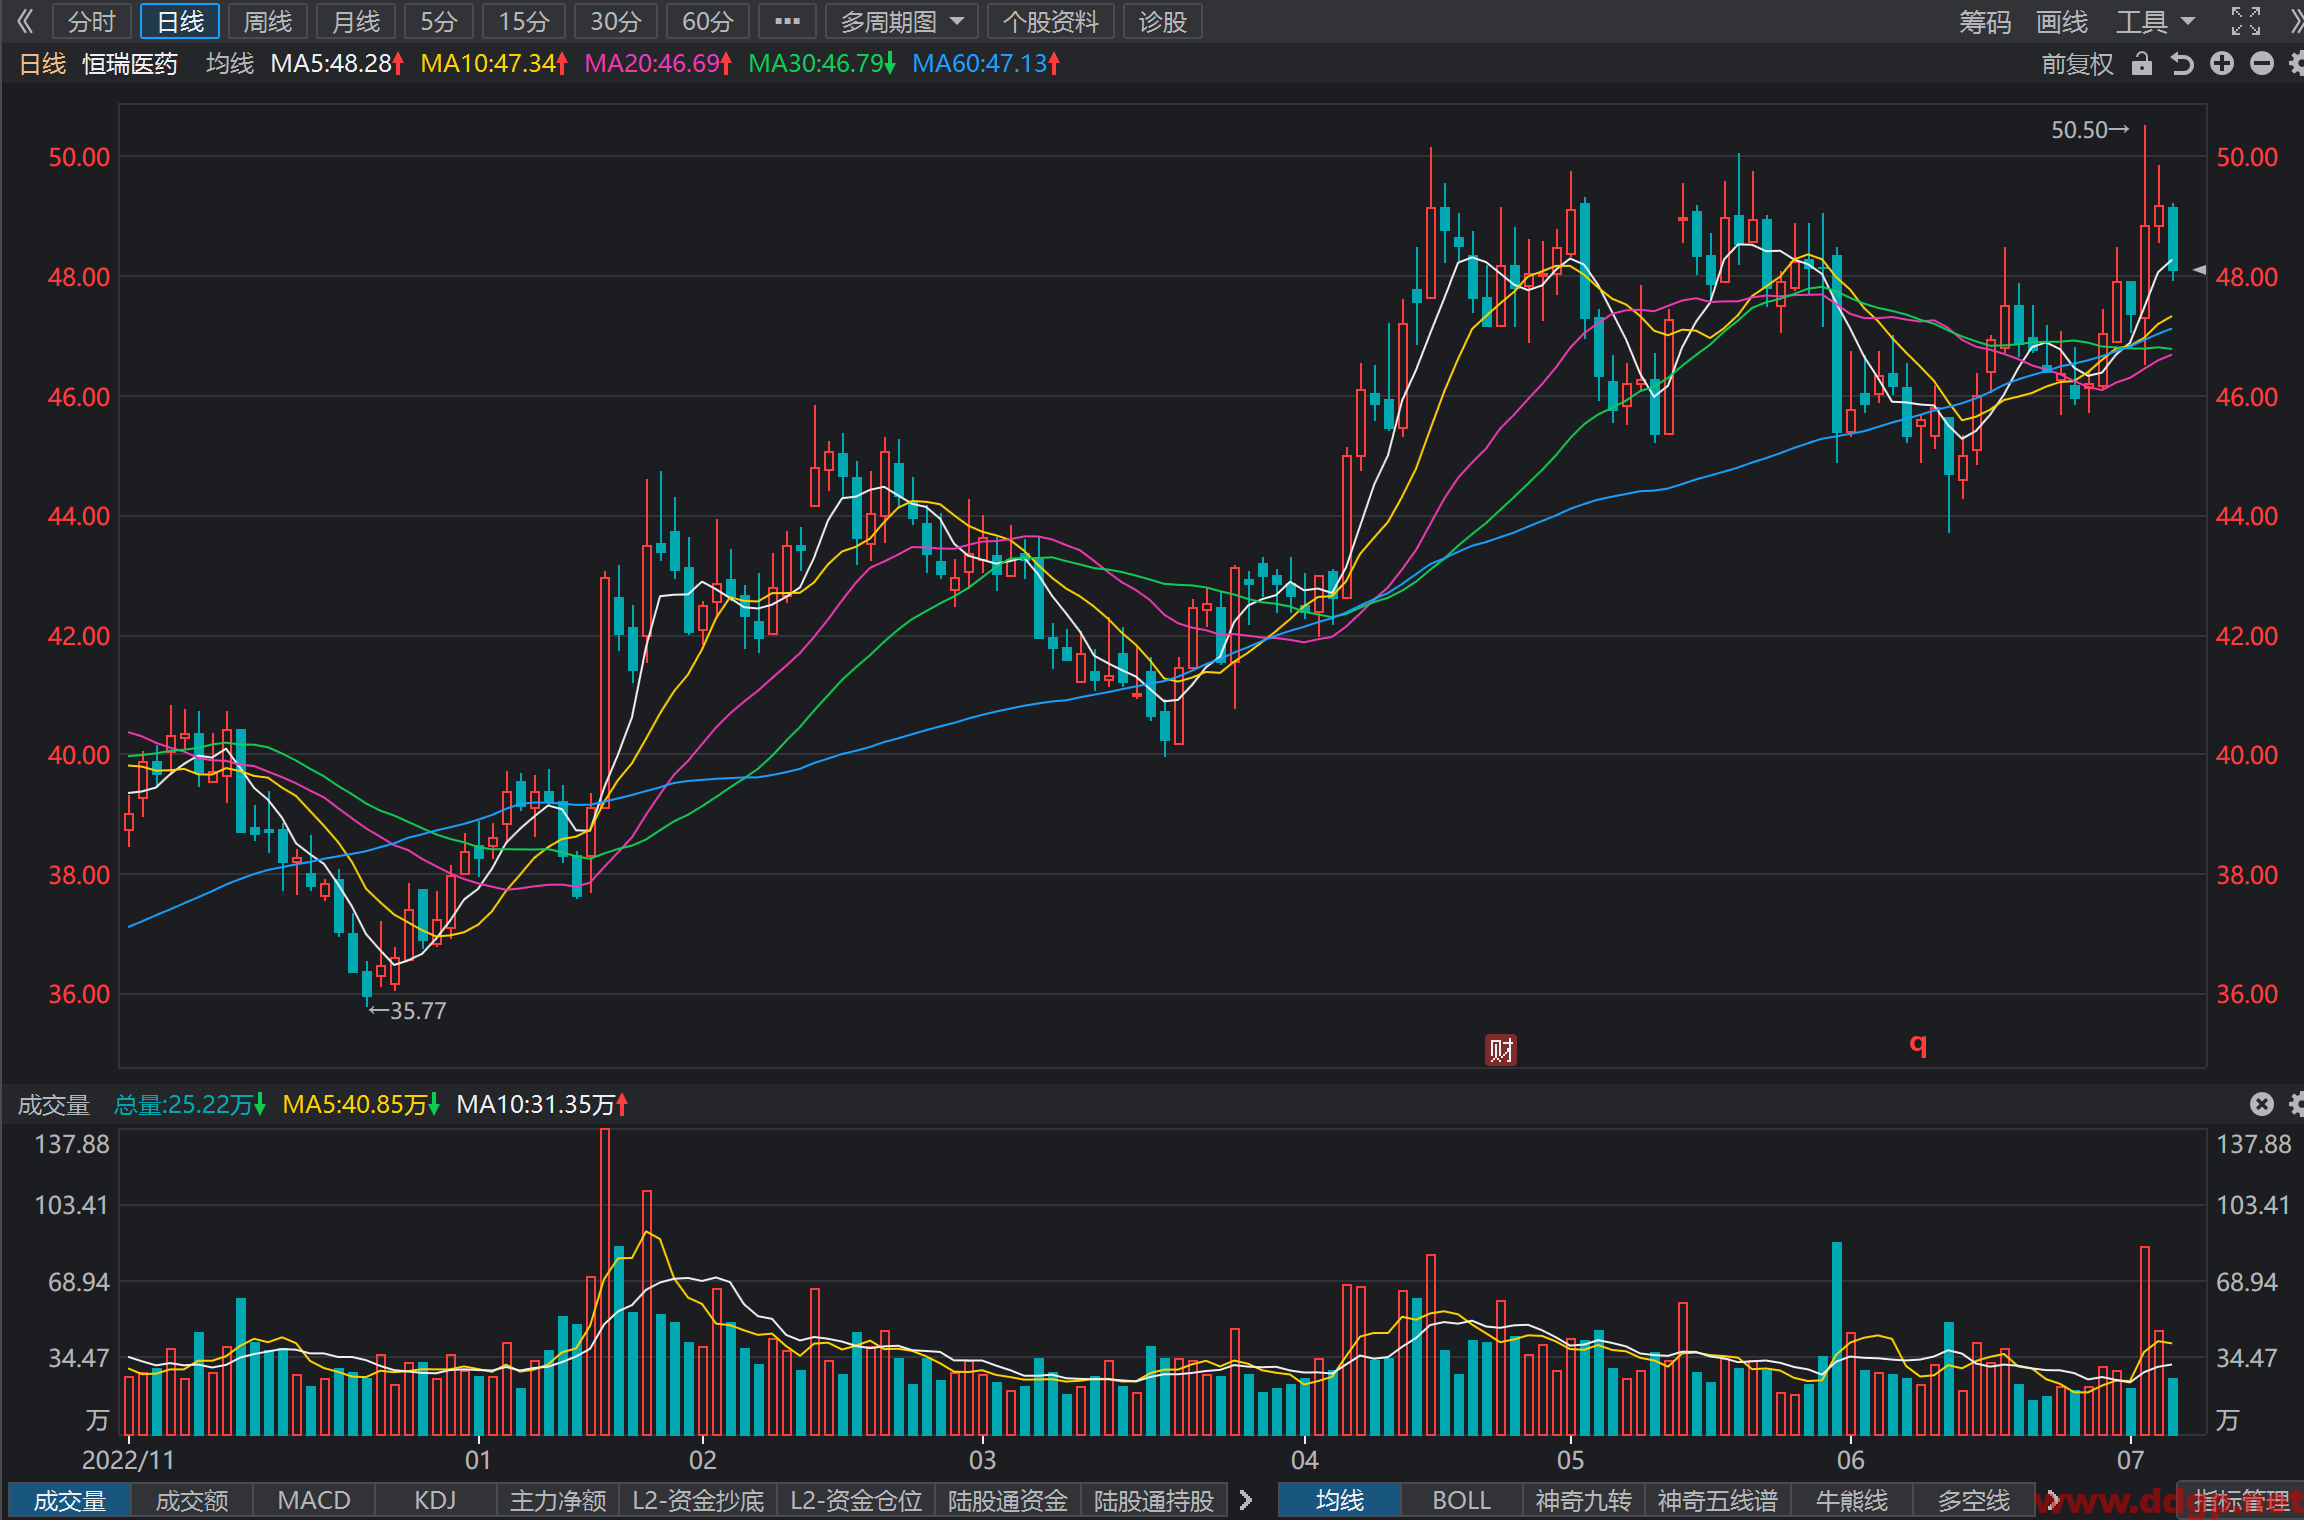Screen dimensions: 2304x1520
Task: Click the 筹码 chip distribution button
Action: (x=1985, y=21)
